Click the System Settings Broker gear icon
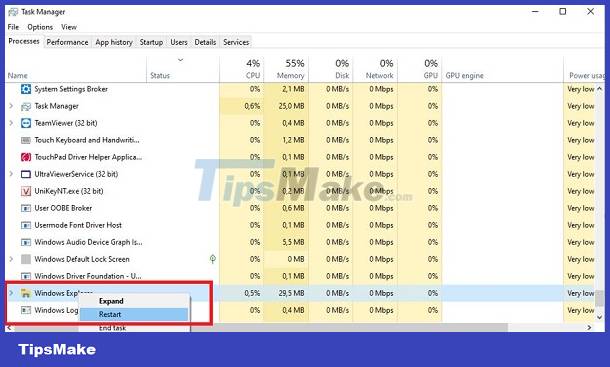 click(26, 89)
